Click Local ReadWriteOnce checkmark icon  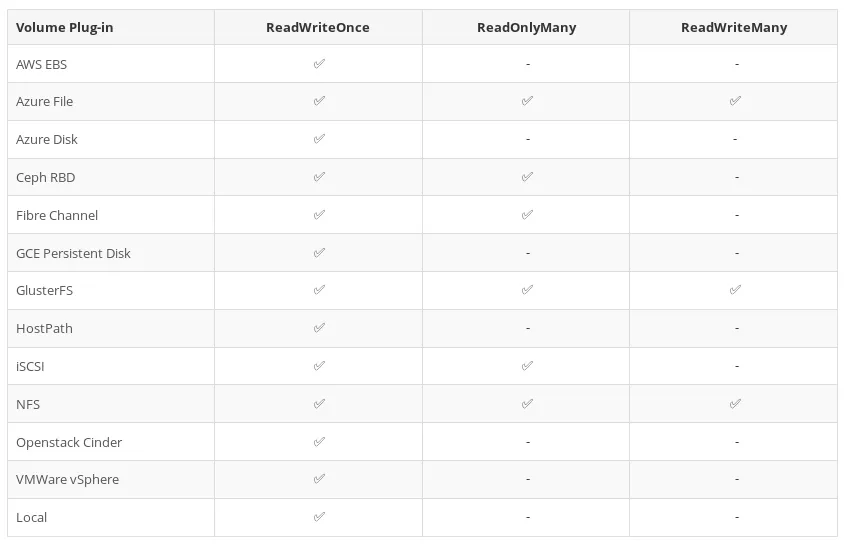(319, 517)
